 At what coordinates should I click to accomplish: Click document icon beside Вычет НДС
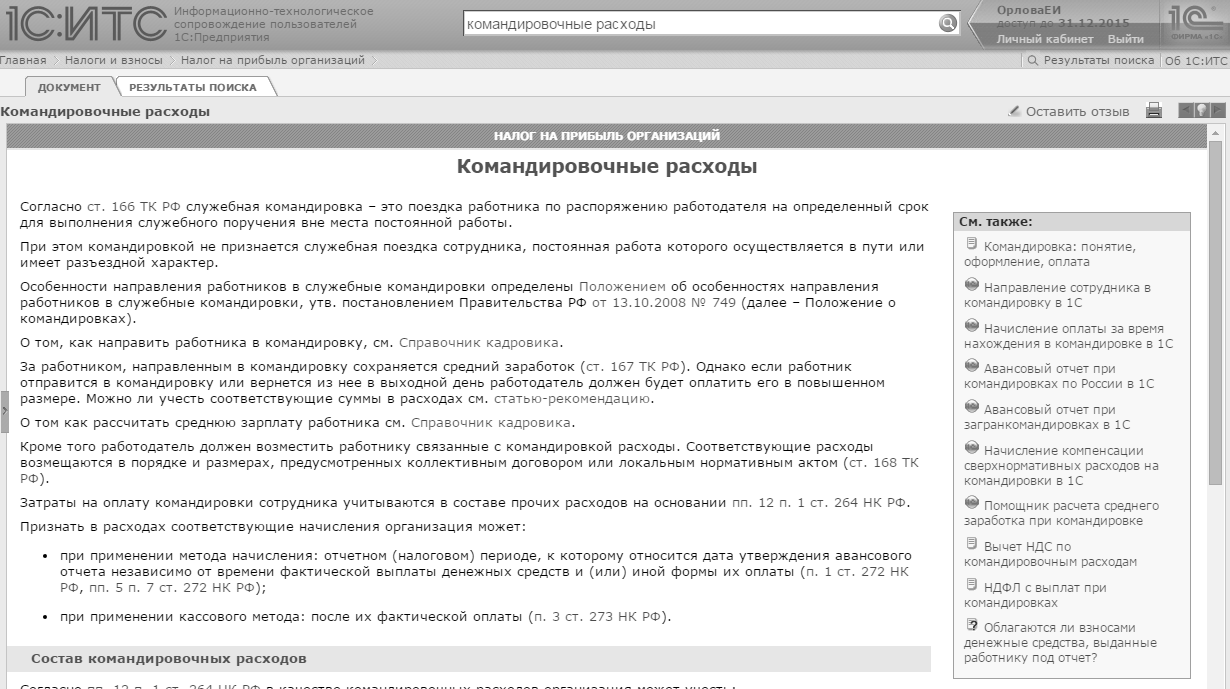pos(971,544)
